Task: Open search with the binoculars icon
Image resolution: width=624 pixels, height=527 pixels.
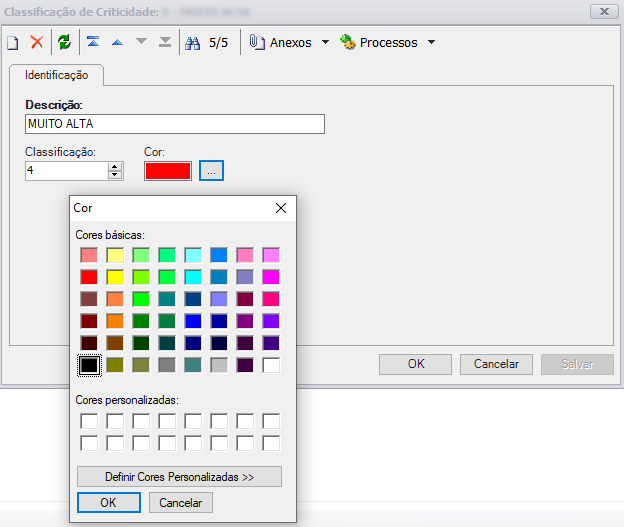Action: pos(193,43)
